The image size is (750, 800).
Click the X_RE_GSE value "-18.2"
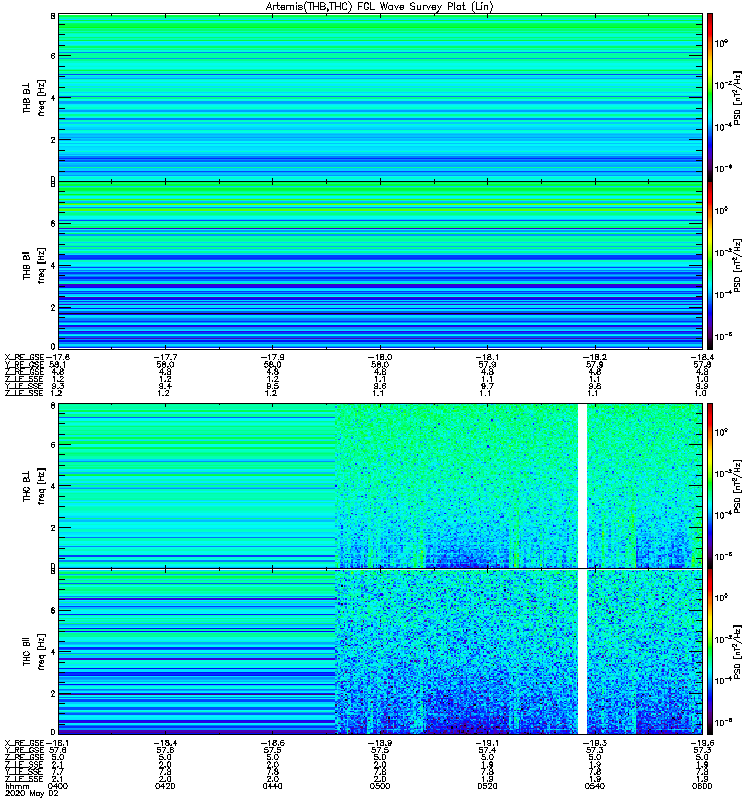(x=595, y=357)
